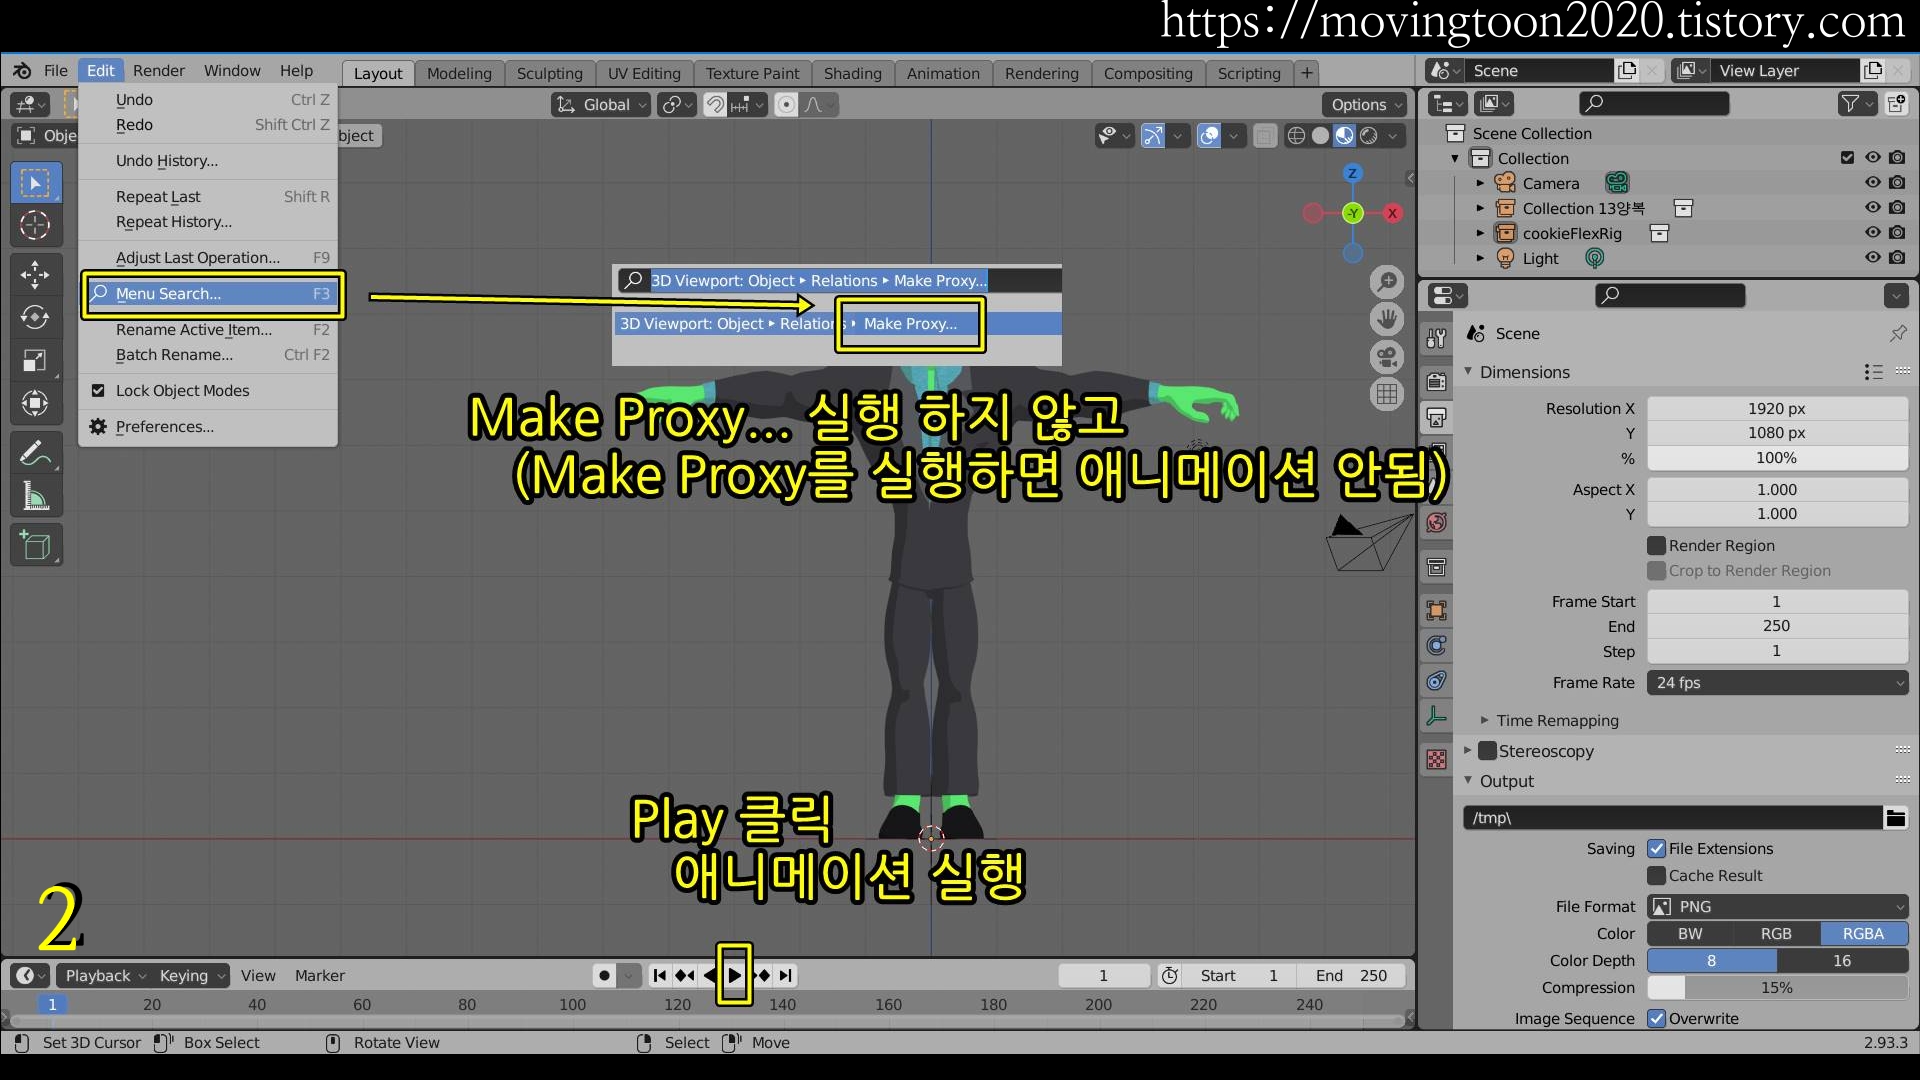Toggle camera view icon in viewport
The width and height of the screenshot is (1920, 1080).
coord(1387,357)
